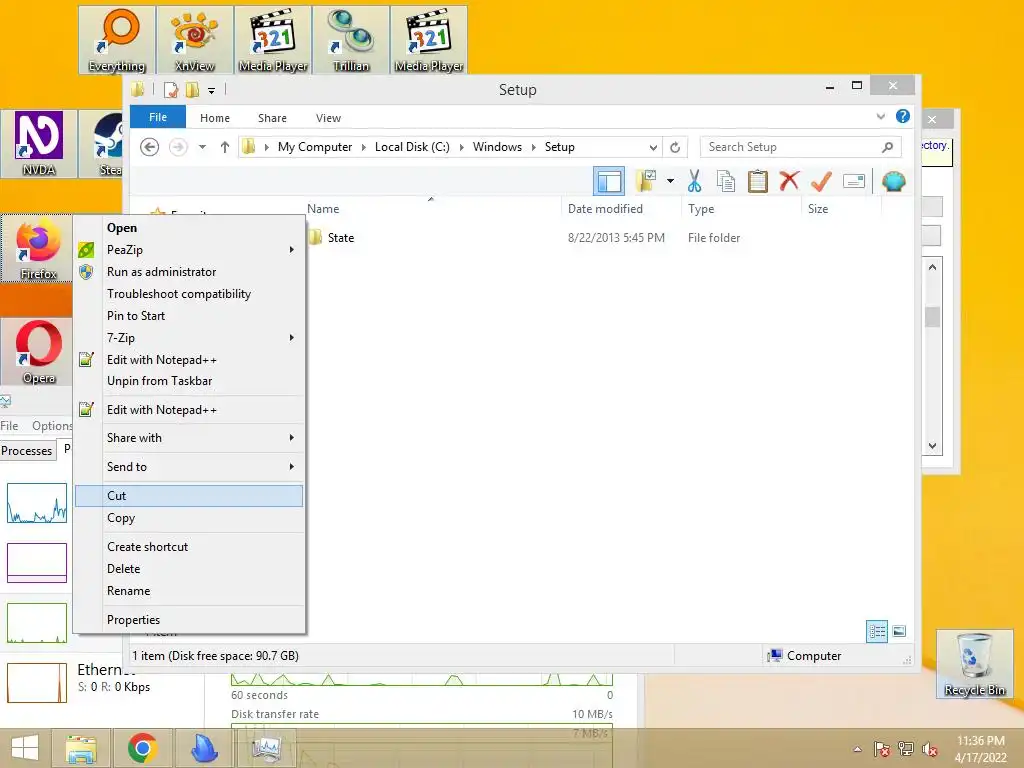Go up one folder level
The width and height of the screenshot is (1024, 768).
pyautogui.click(x=225, y=147)
